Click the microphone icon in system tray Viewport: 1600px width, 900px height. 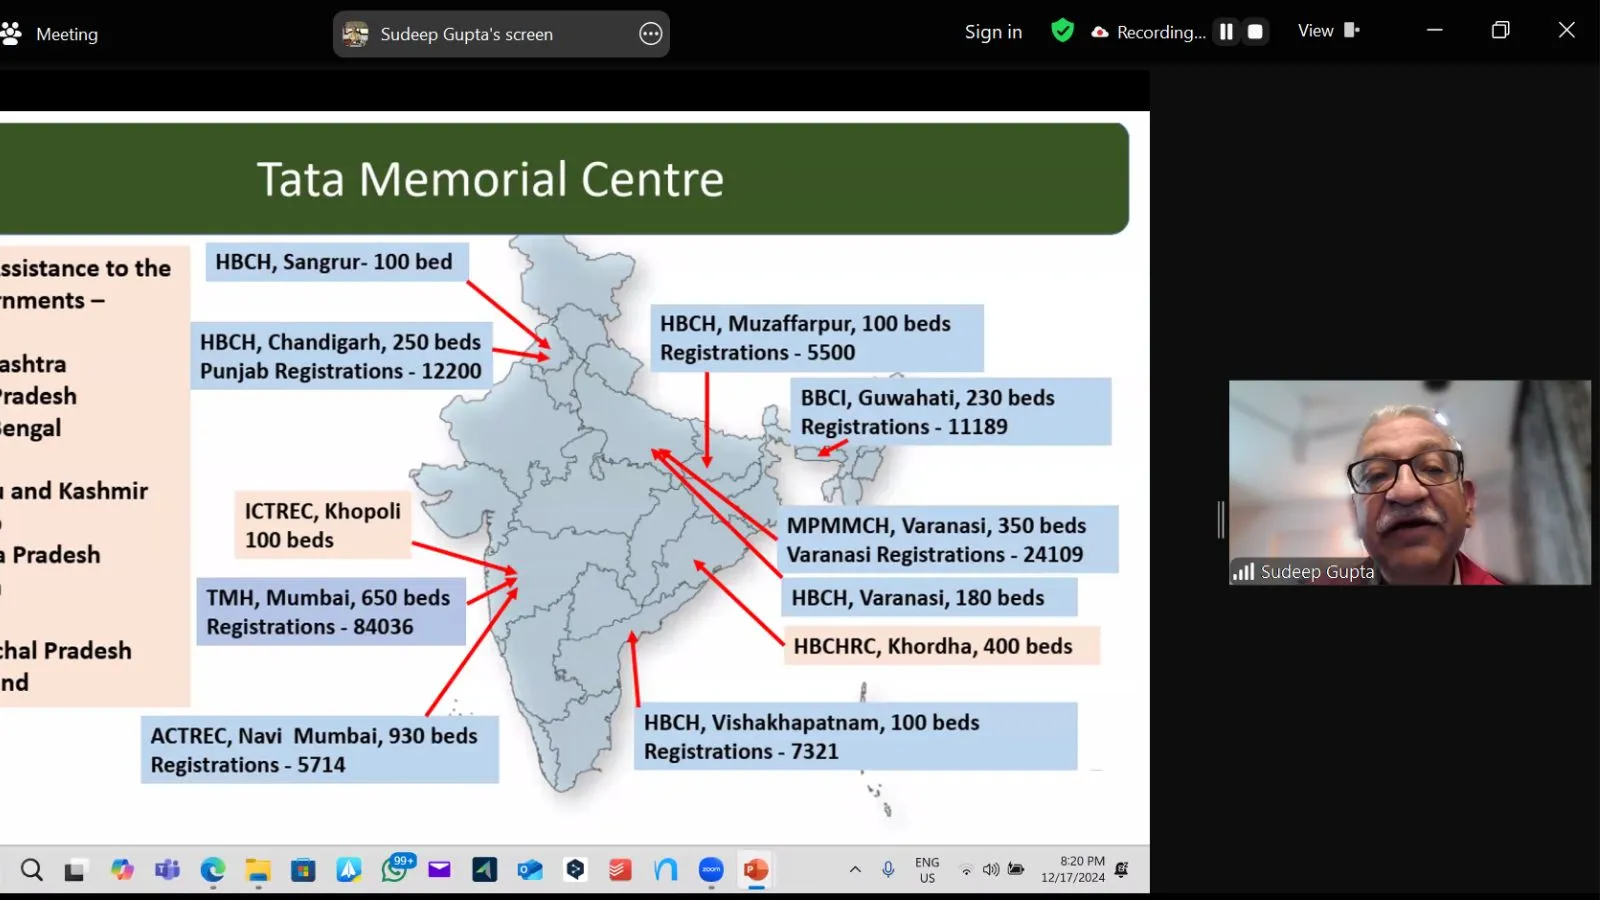point(888,870)
